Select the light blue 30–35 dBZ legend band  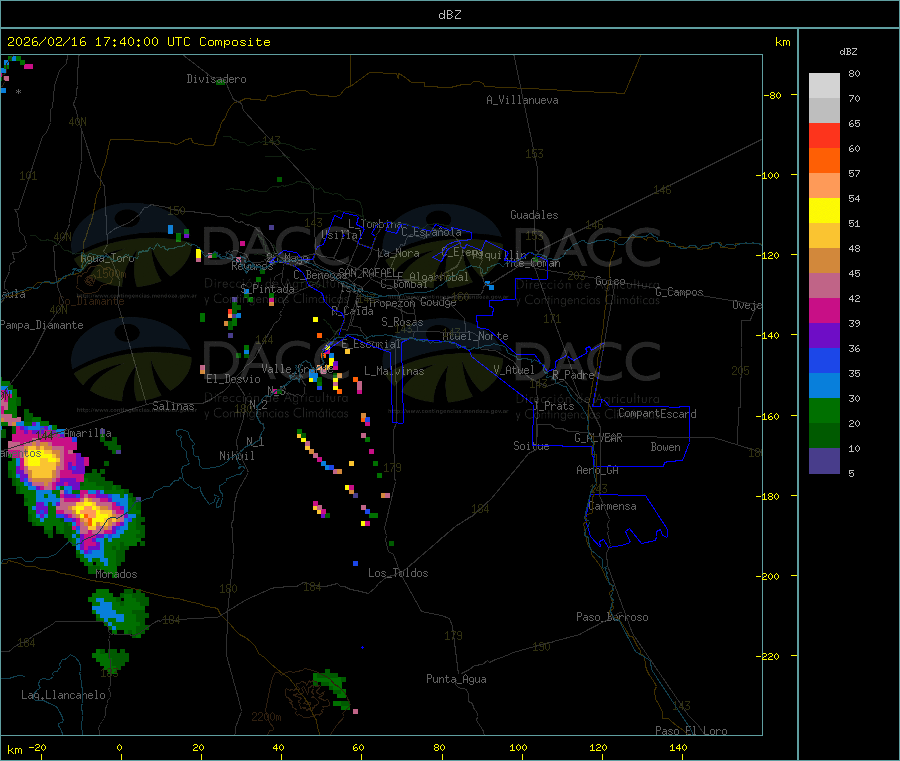point(824,386)
